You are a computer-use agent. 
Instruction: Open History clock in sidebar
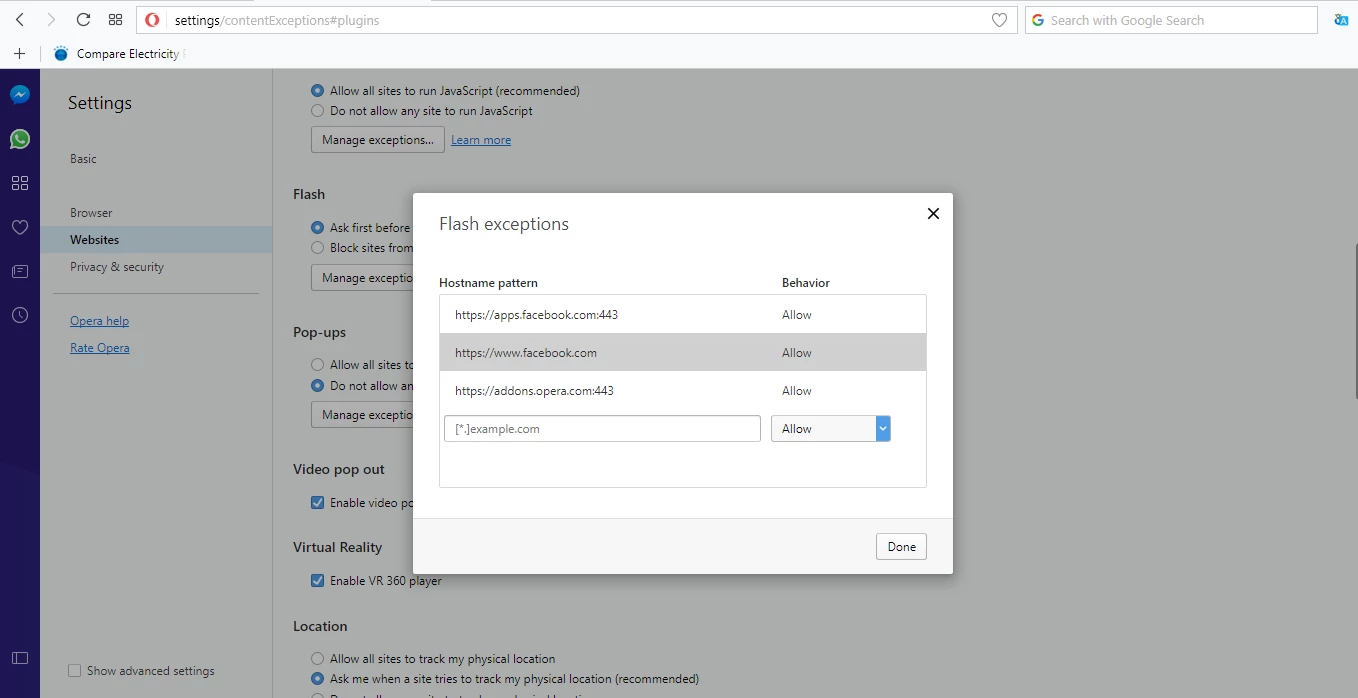pyautogui.click(x=20, y=315)
